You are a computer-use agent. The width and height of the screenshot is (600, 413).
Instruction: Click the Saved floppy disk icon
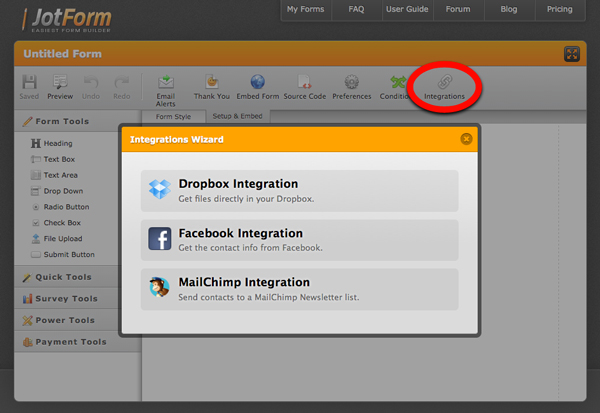29,82
